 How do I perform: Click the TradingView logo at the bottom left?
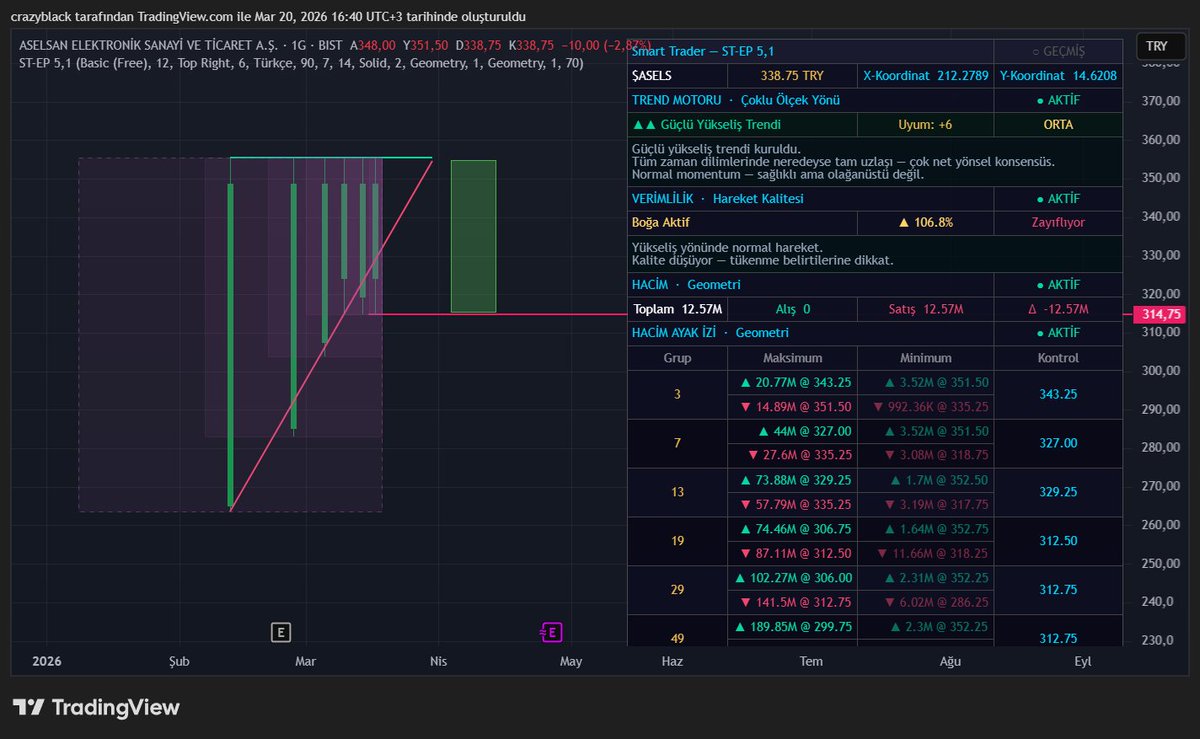pos(96,707)
